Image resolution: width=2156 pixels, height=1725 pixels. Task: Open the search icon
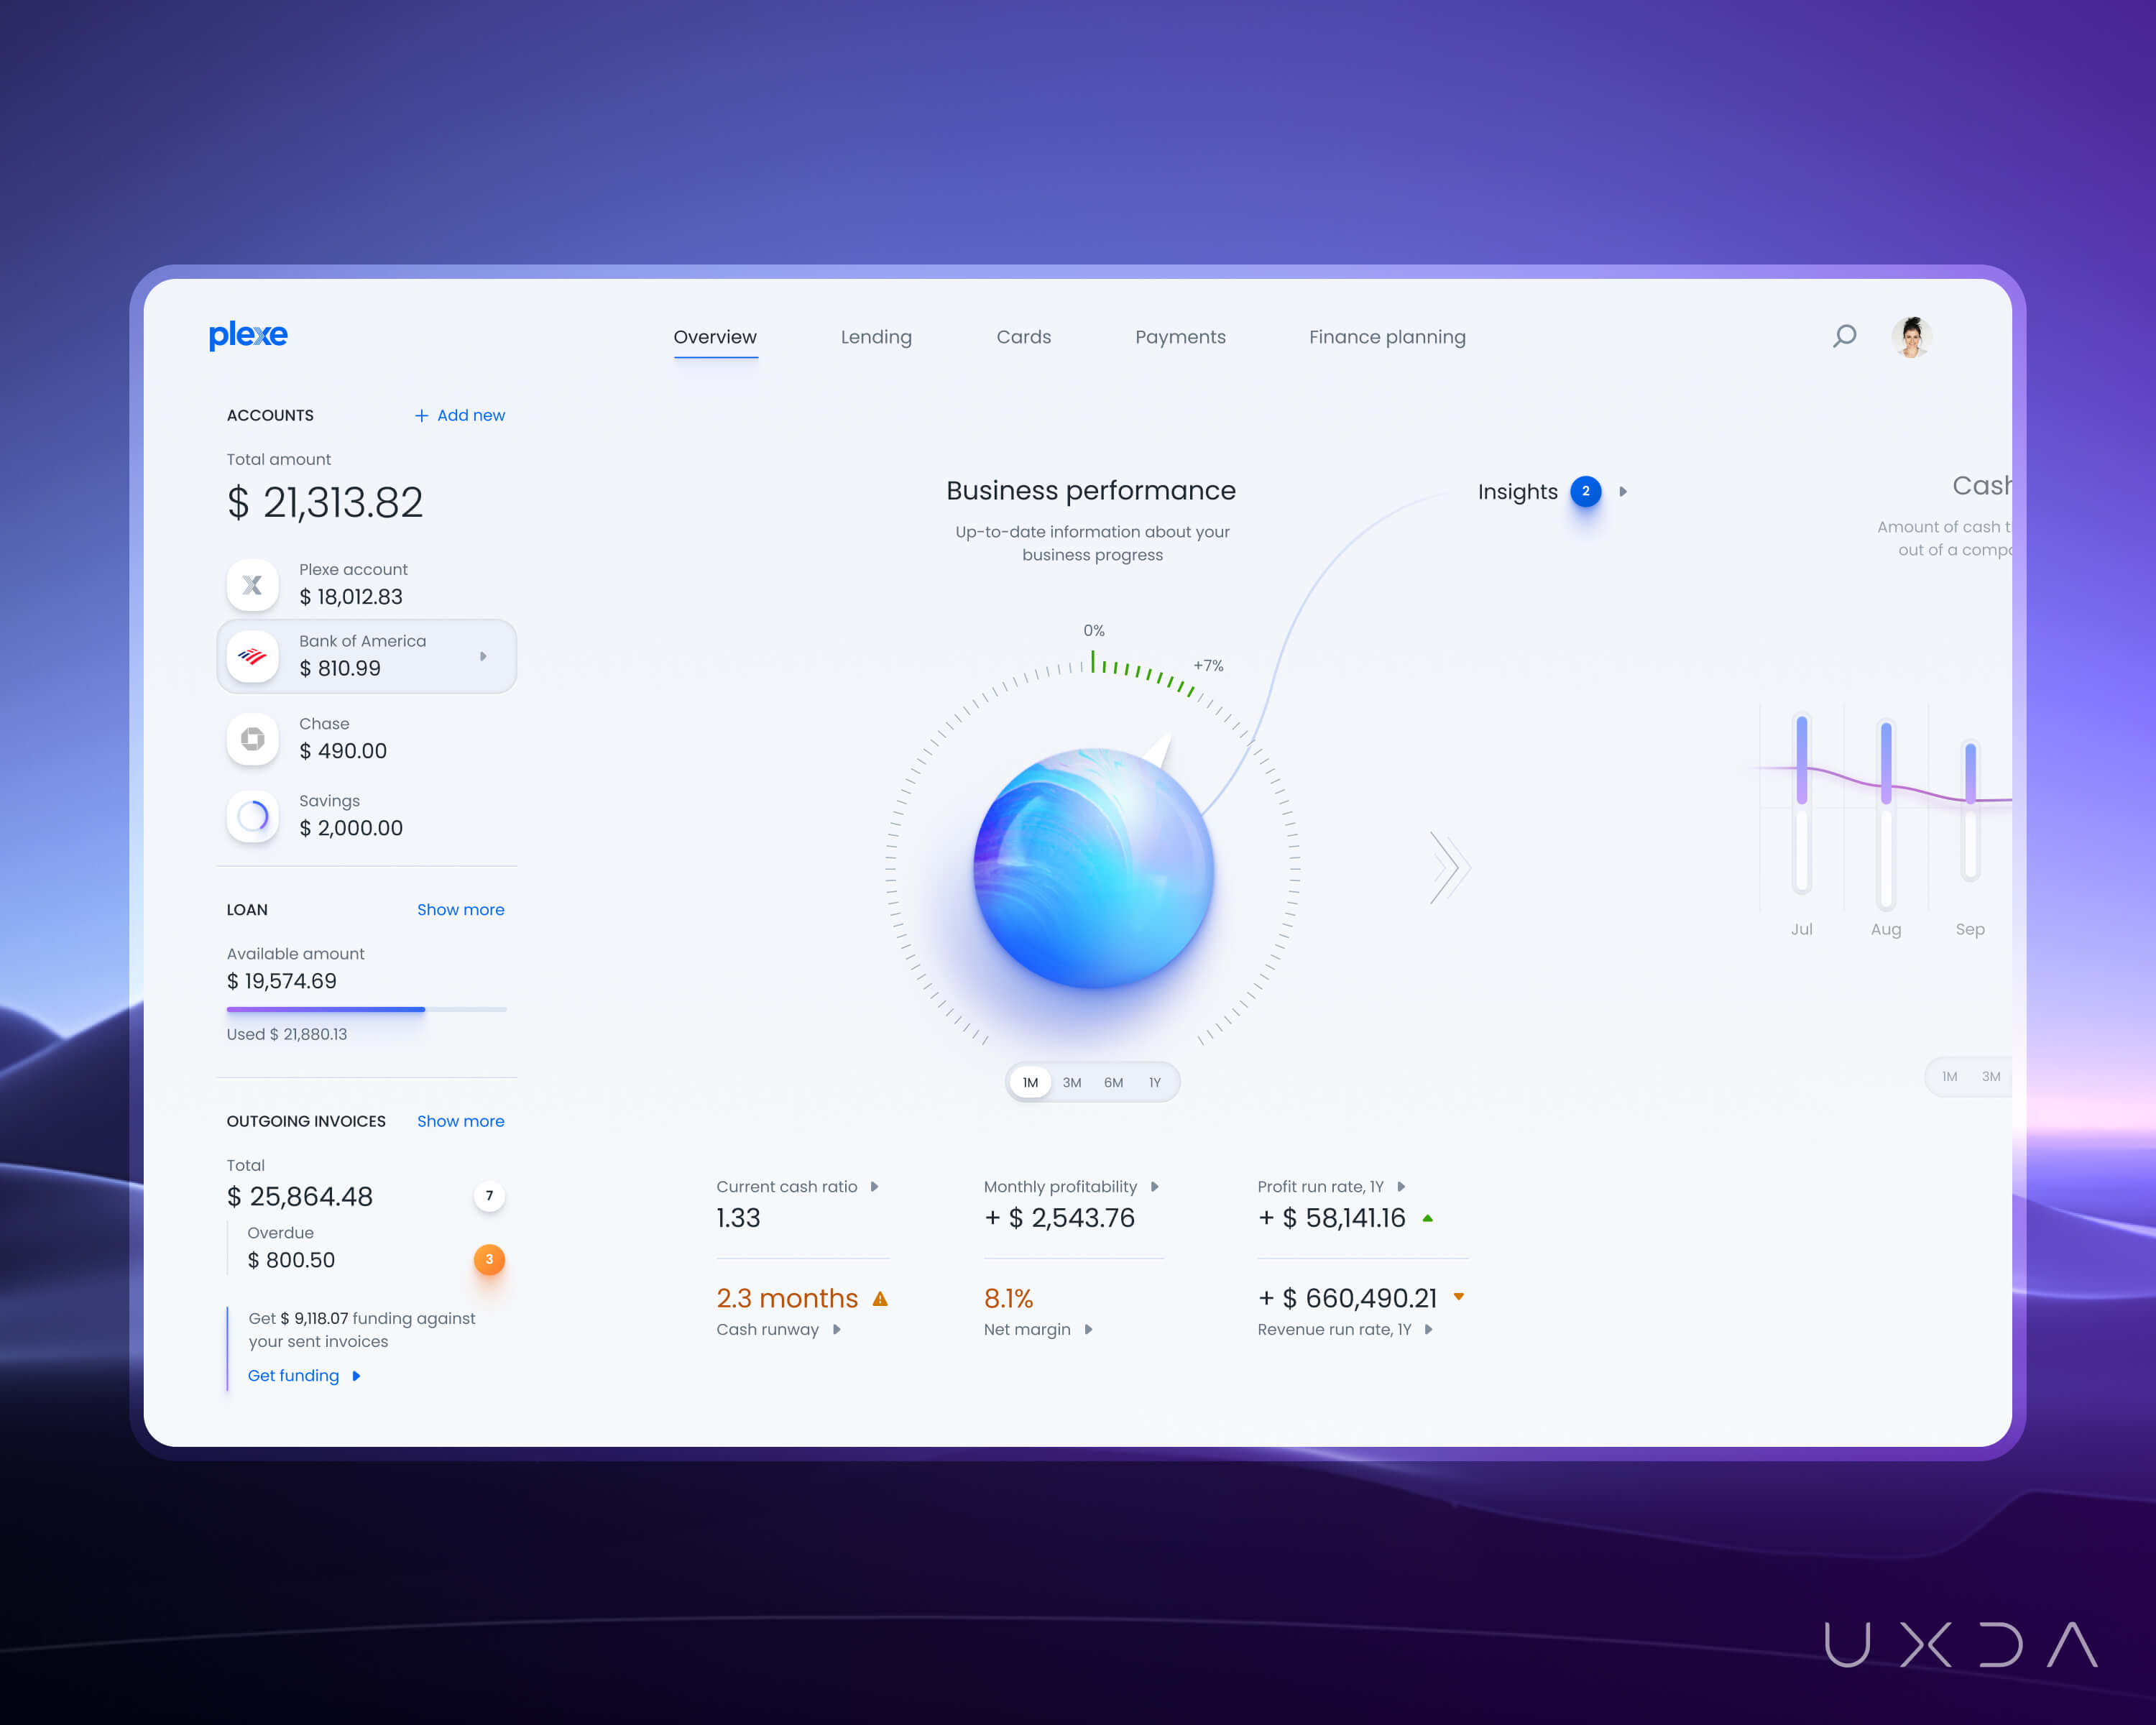click(1848, 336)
